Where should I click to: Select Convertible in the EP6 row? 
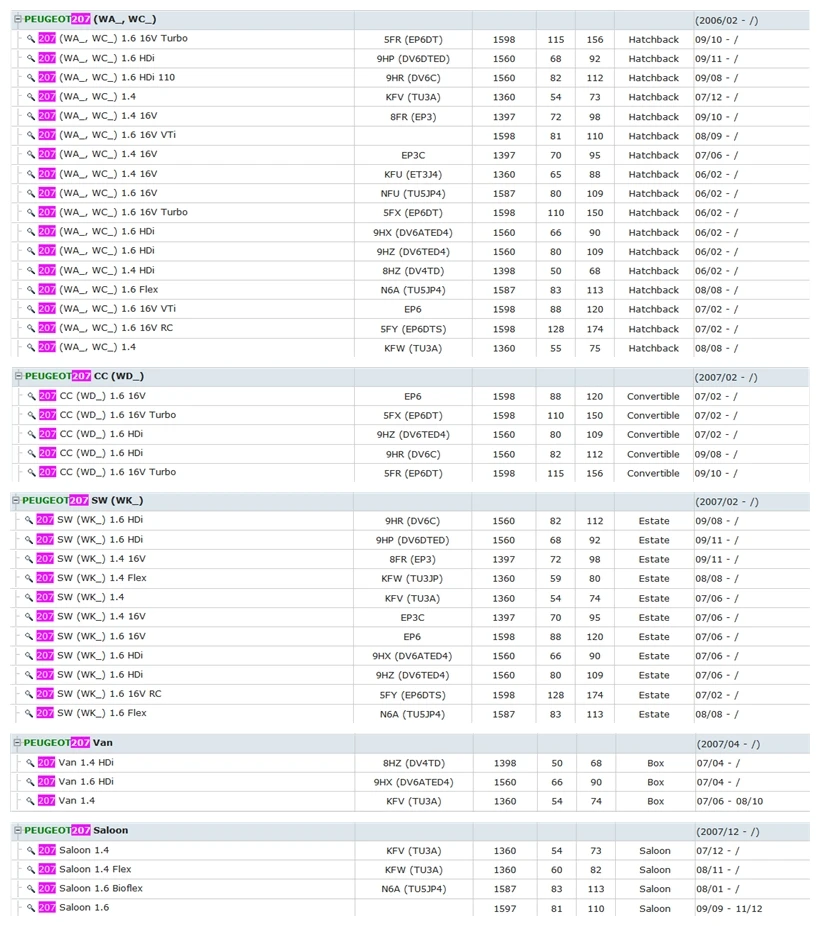point(653,397)
